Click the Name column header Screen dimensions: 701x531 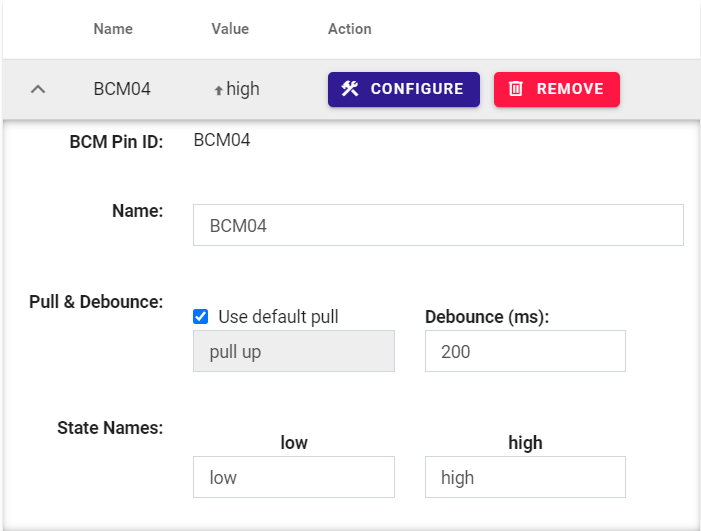coord(113,29)
